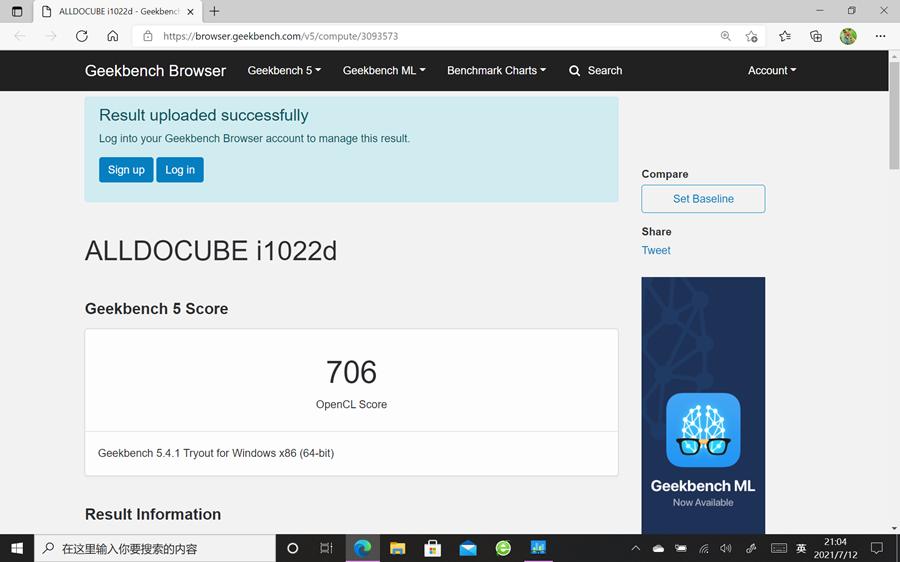Open the notification action center icon
The height and width of the screenshot is (562, 900).
[876, 548]
